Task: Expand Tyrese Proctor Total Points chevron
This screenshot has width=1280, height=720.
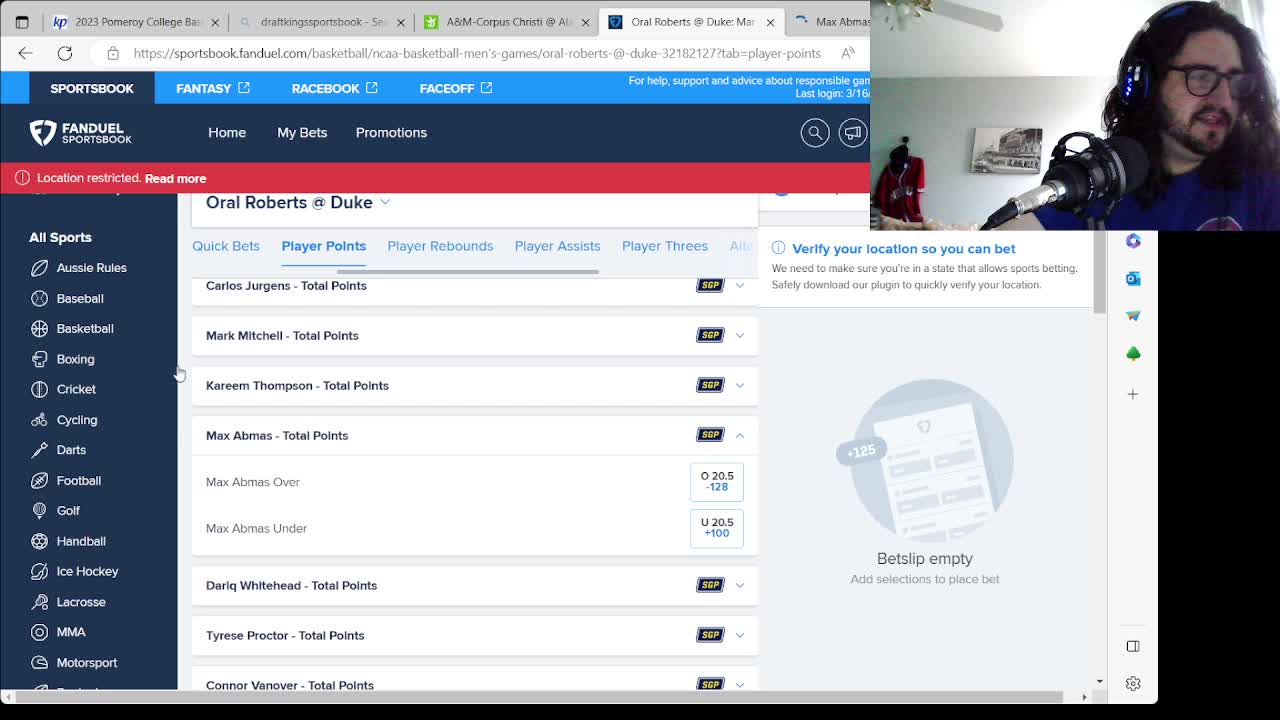Action: click(x=740, y=635)
